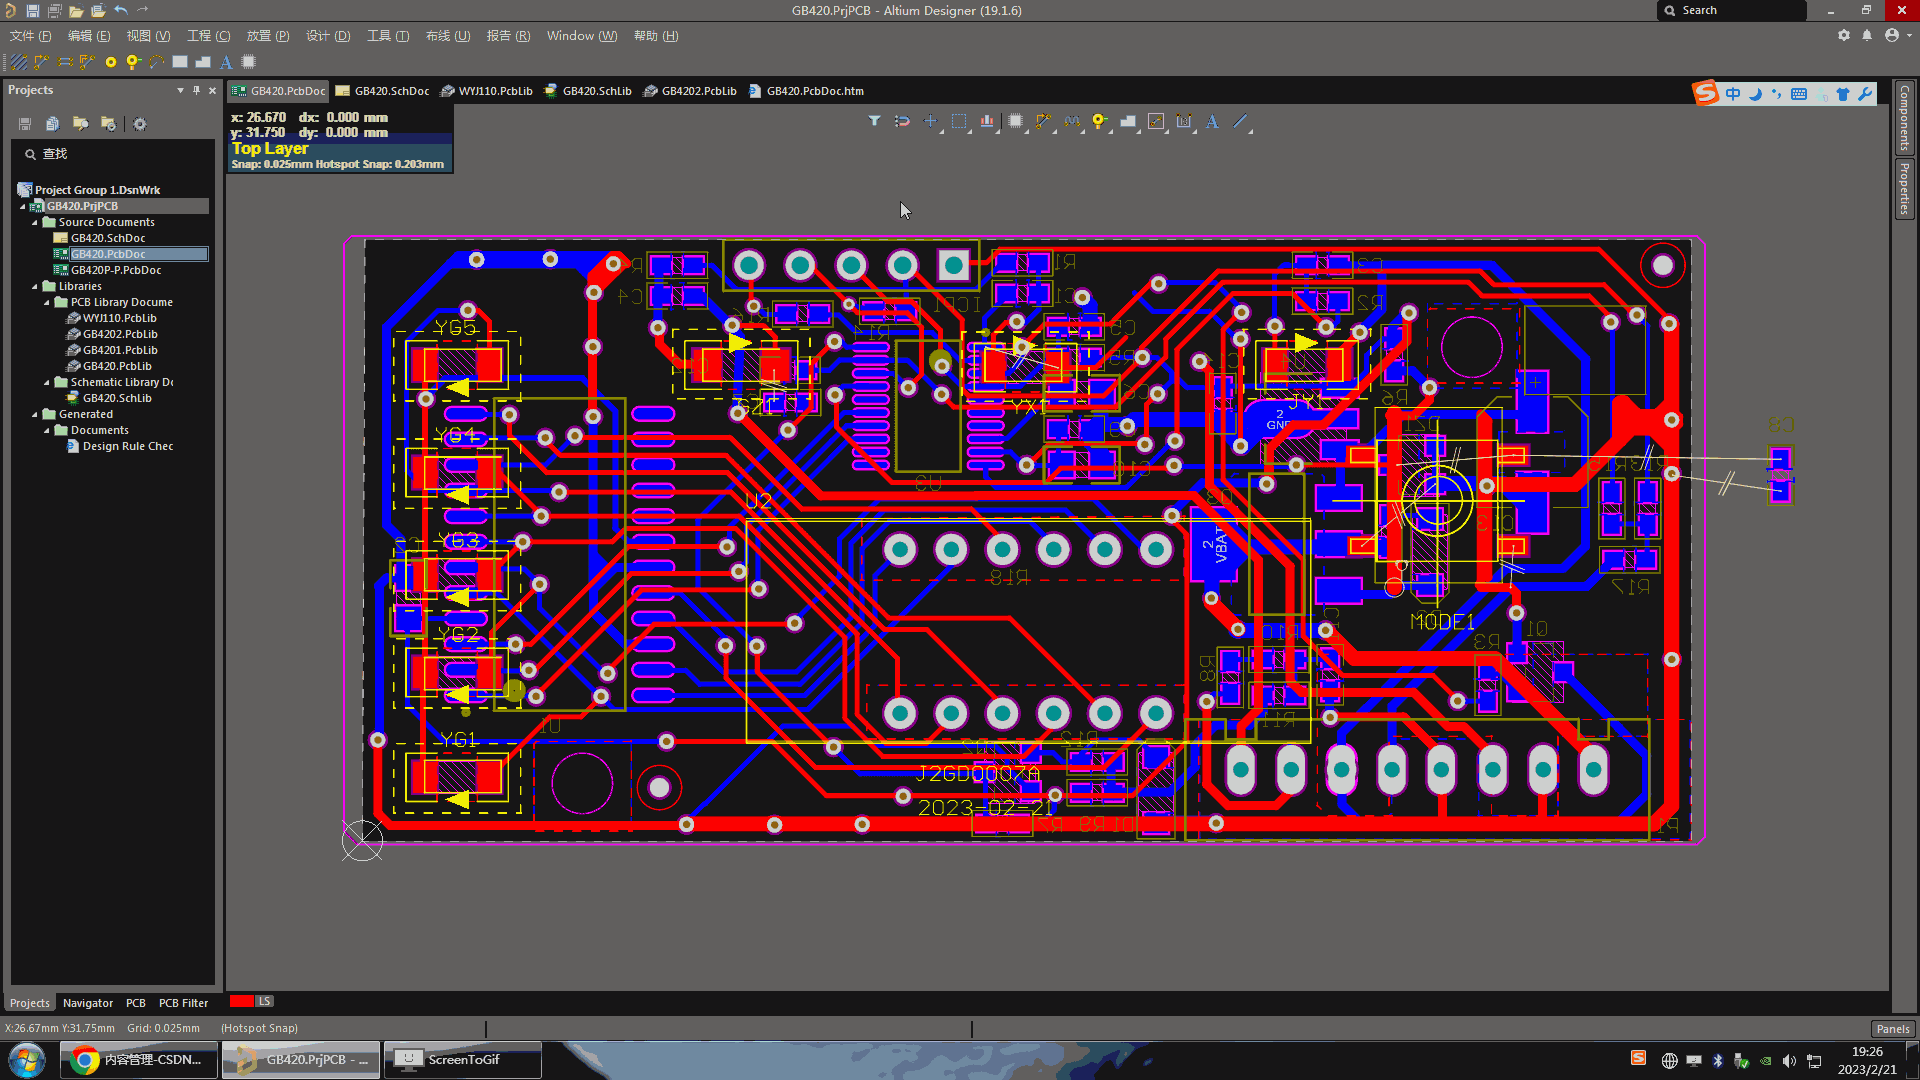This screenshot has height=1080, width=1920.
Task: Switch to the GB420.SchDoc tab
Action: coord(382,91)
